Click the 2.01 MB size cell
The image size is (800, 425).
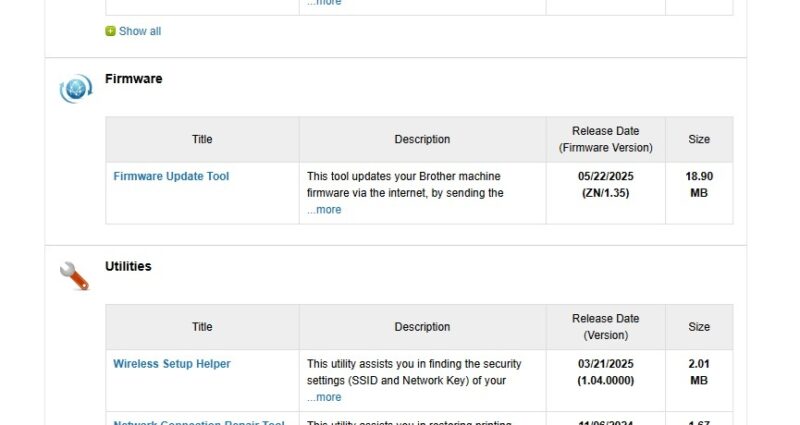point(699,371)
